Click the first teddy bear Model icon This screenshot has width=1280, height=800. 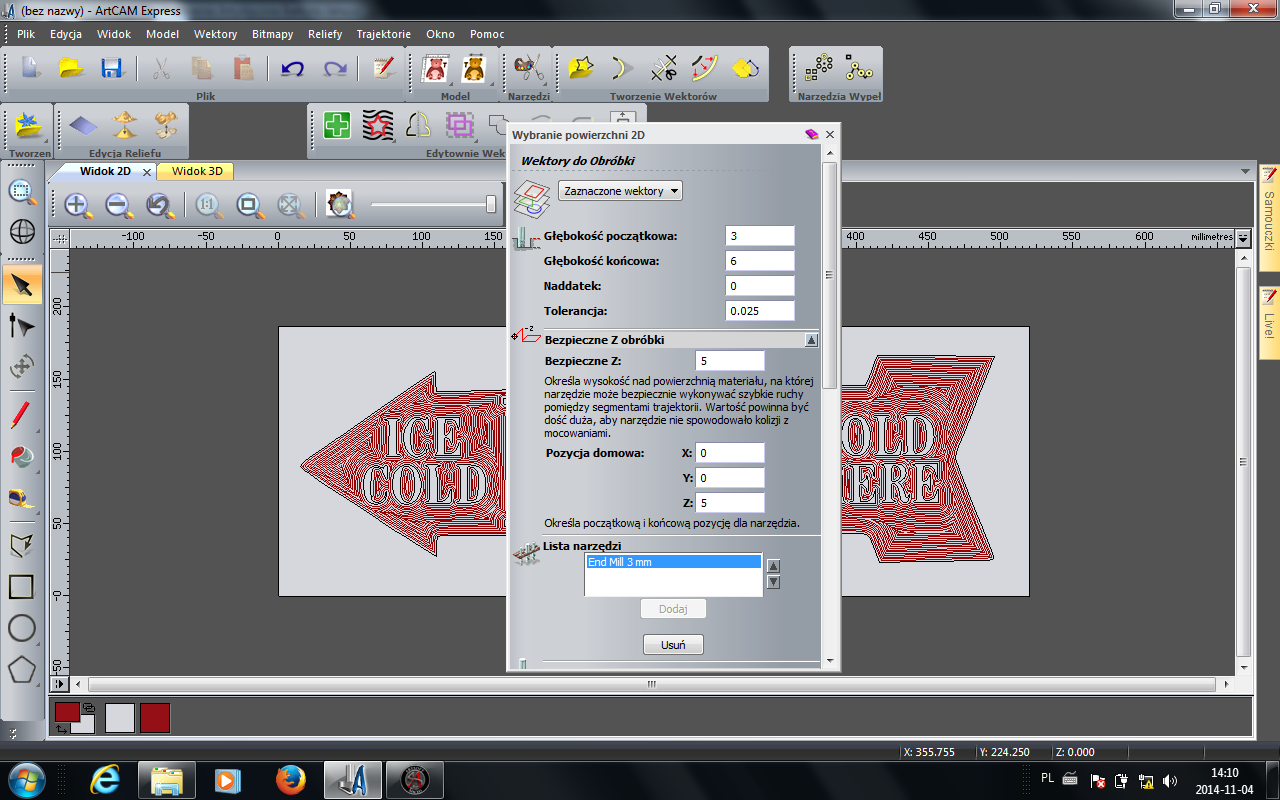point(435,68)
